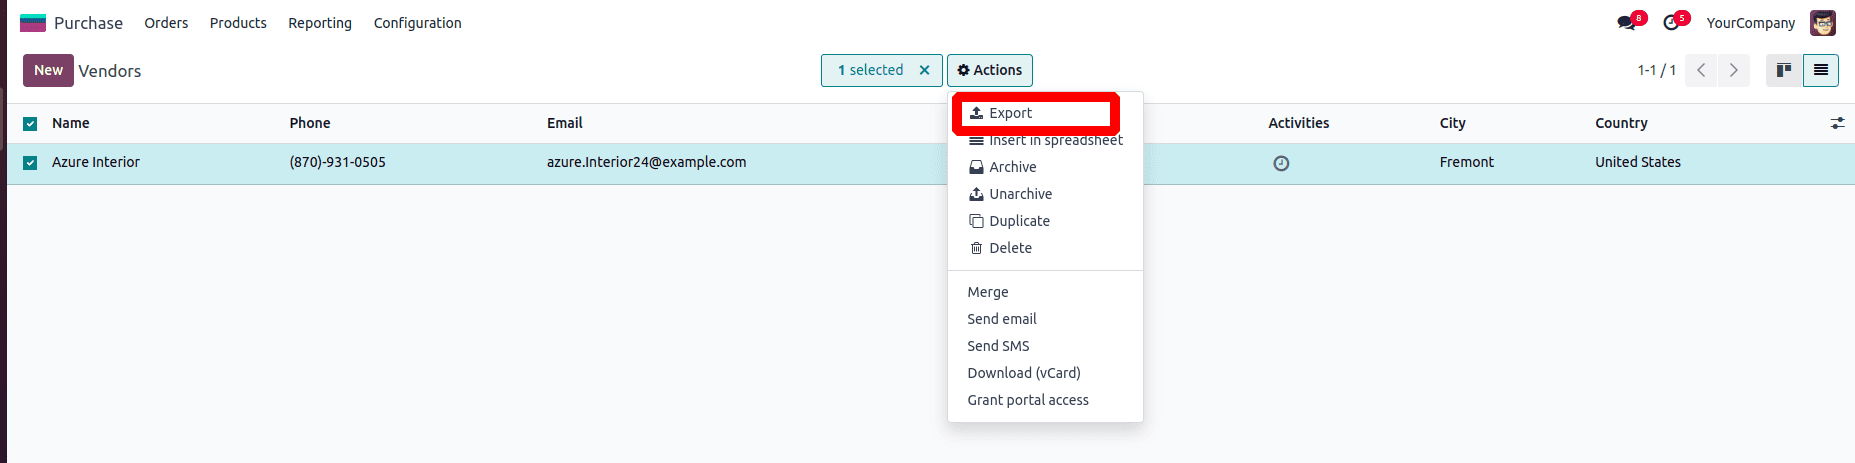
Task: Open the activities clock icon in navbar
Action: 1671,23
